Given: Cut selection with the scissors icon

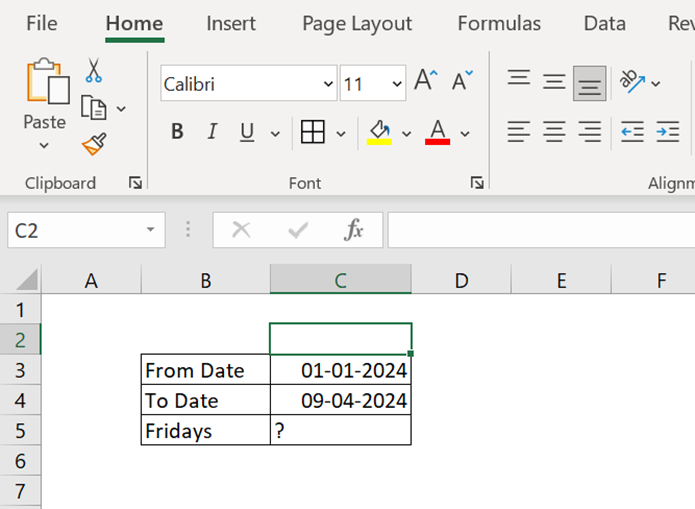Looking at the screenshot, I should 94,70.
